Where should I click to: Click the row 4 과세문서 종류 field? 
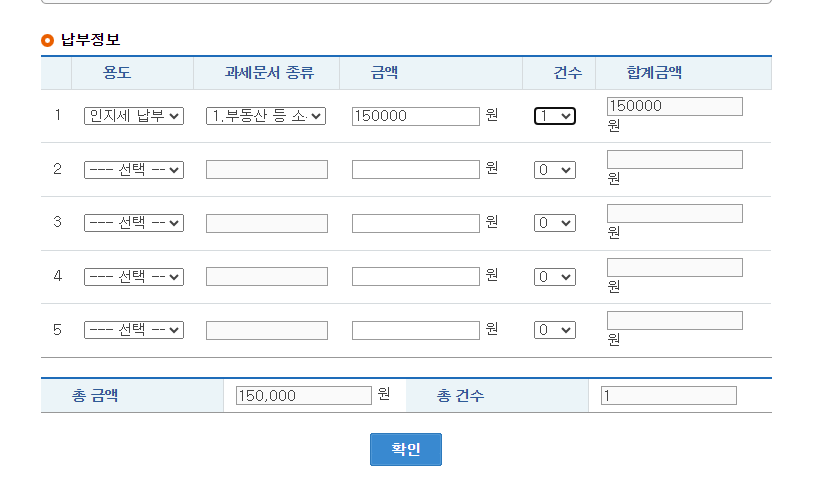point(267,277)
